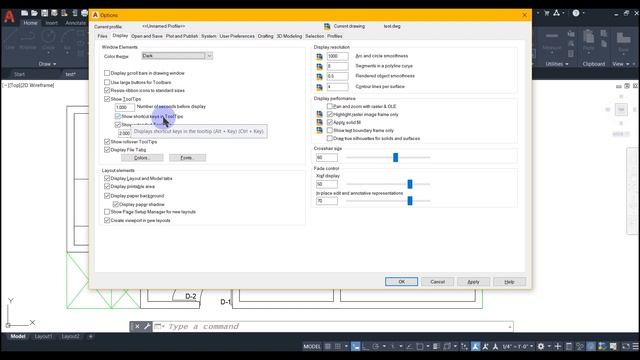
Task: Toggle Show rollover ToolTips checkbox
Action: 107,142
